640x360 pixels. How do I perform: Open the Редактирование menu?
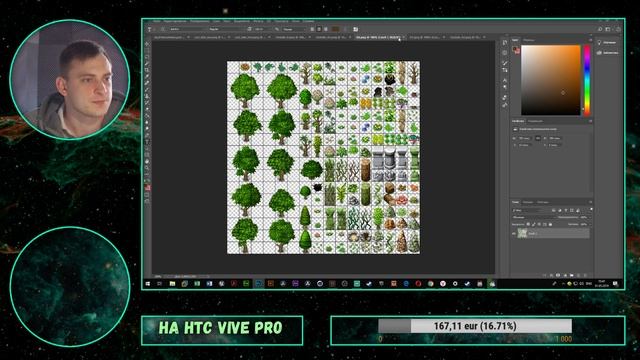point(175,21)
